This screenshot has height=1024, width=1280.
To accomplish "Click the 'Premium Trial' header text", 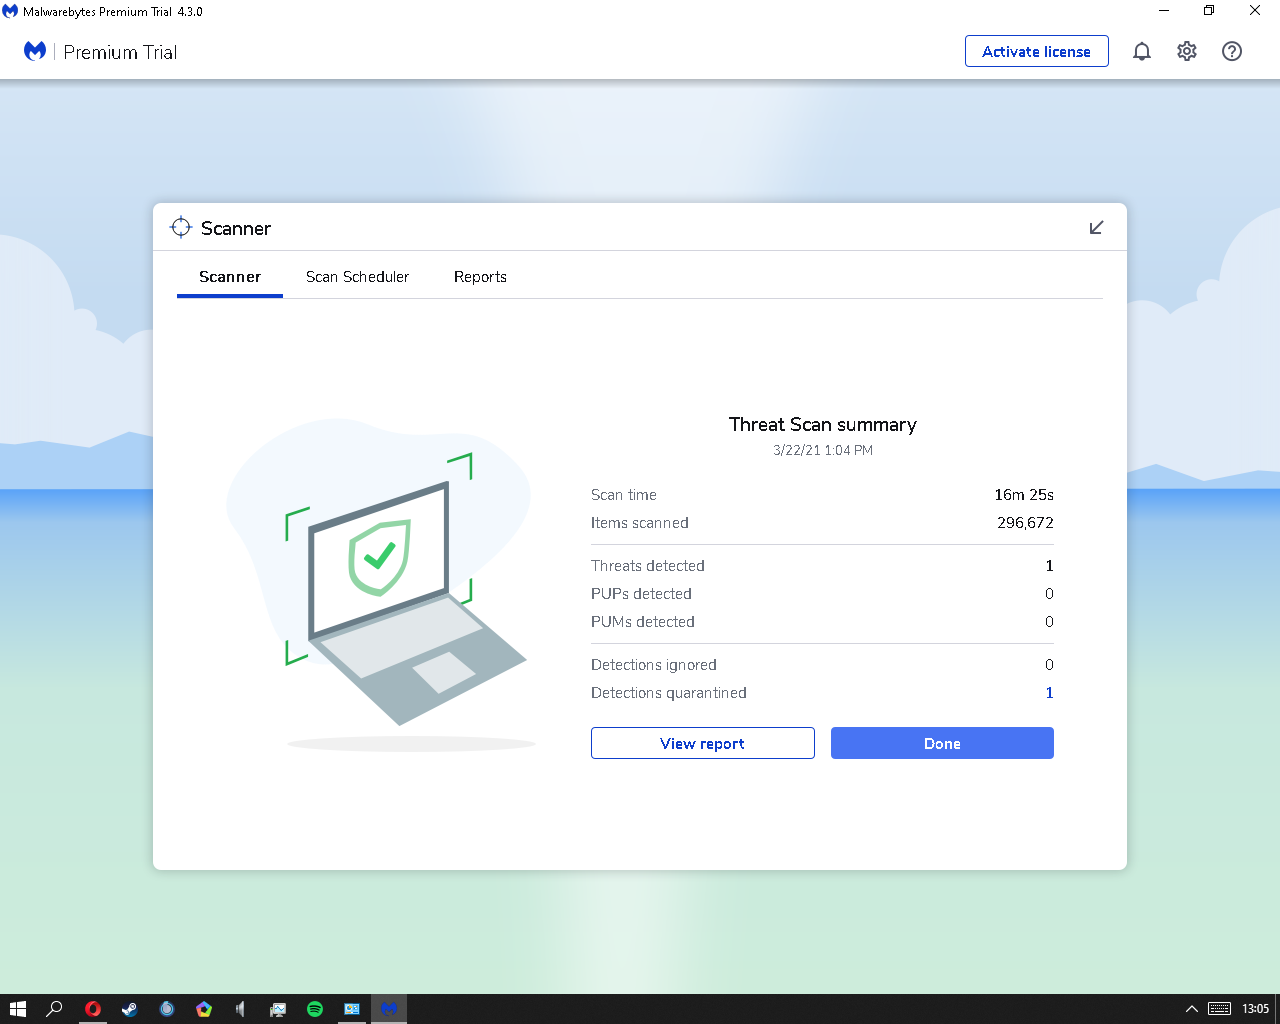I will point(120,52).
